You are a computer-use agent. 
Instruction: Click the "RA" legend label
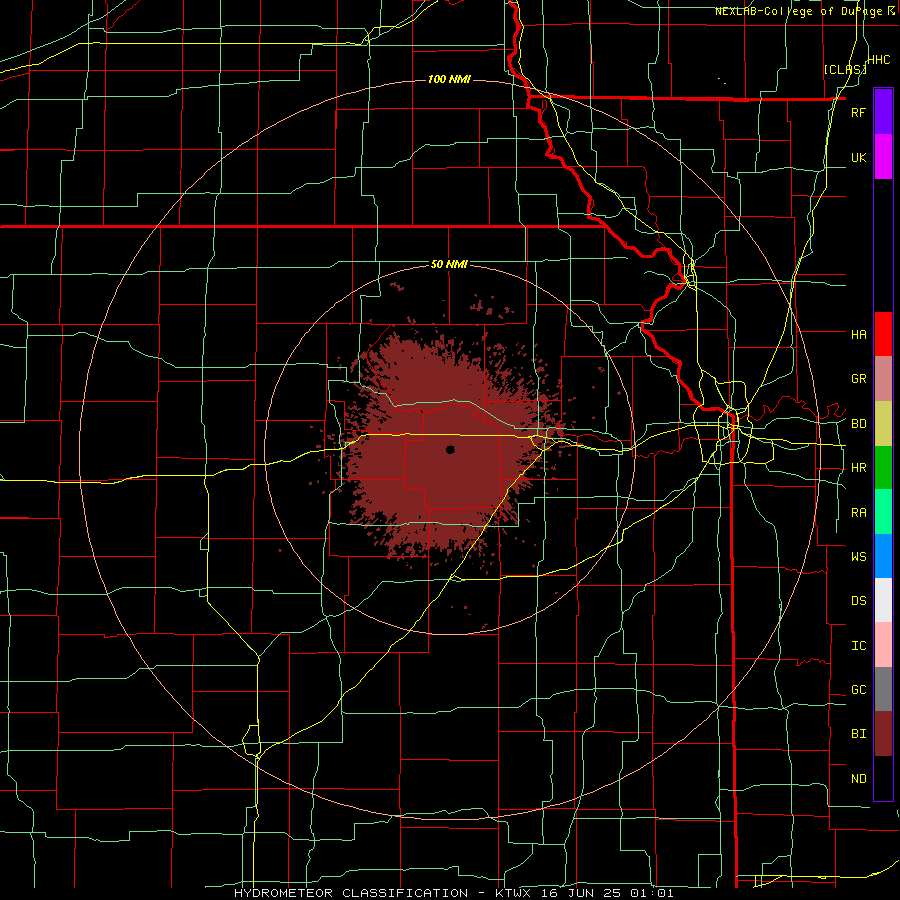coord(858,513)
